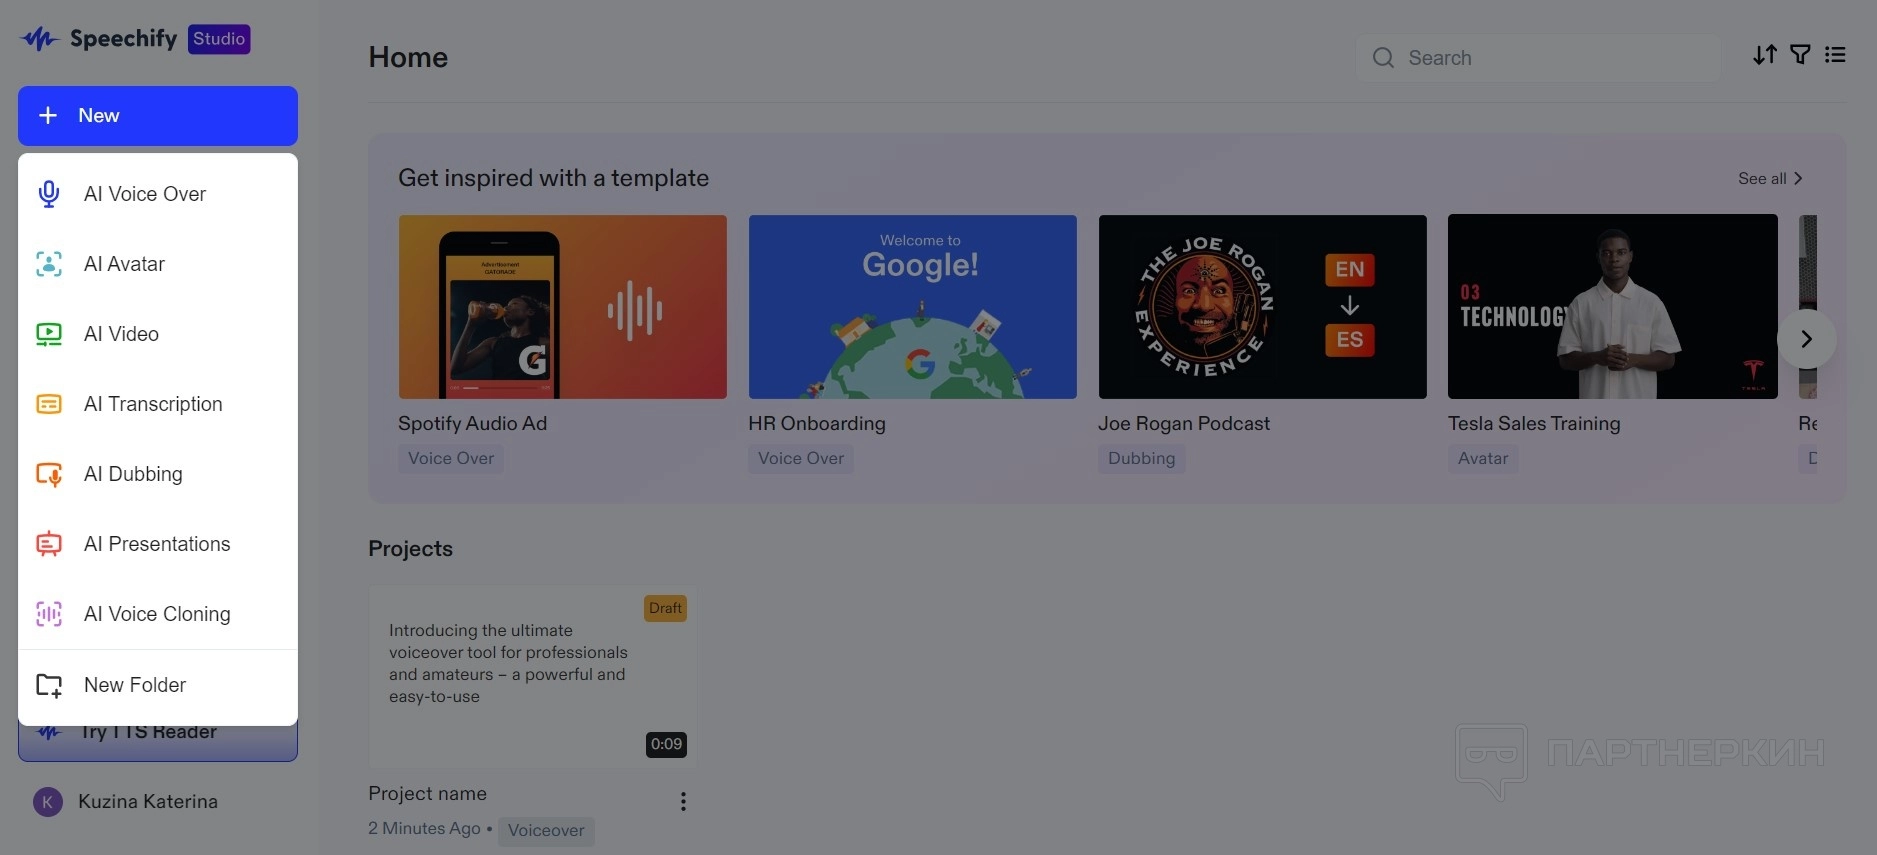Screen dimensions: 1877x855
Task: Select the AI Video menu entry
Action: (158, 334)
